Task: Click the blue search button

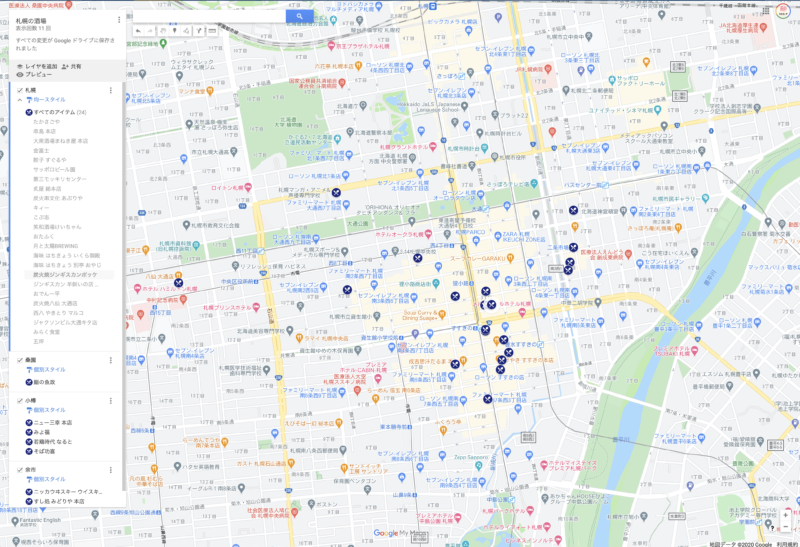Action: pos(299,16)
